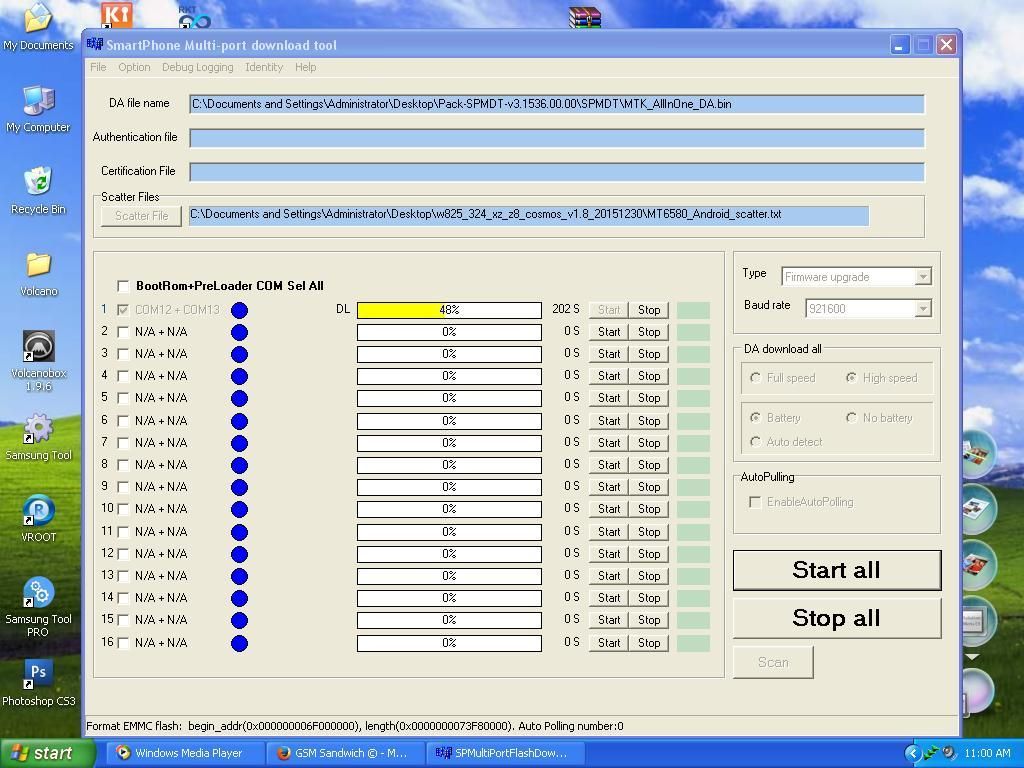Start download on port row 3
Image resolution: width=1024 pixels, height=768 pixels.
coord(609,354)
